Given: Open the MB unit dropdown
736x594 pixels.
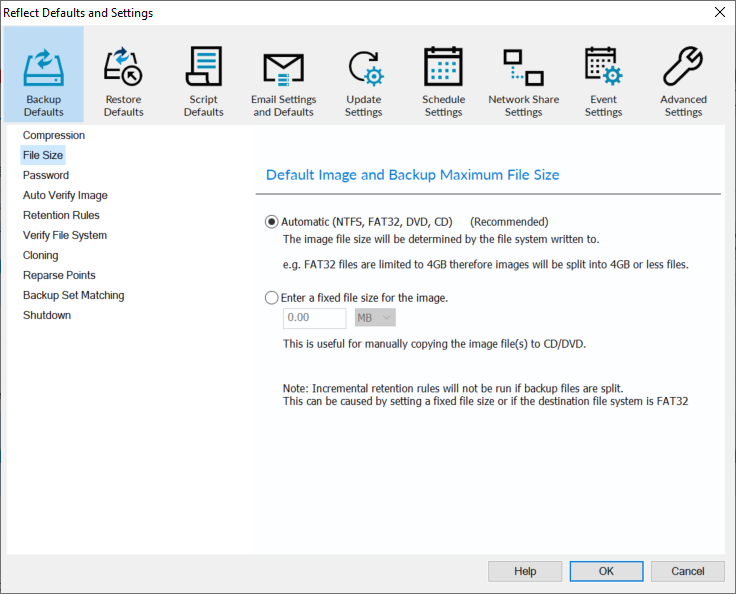Looking at the screenshot, I should [x=375, y=318].
